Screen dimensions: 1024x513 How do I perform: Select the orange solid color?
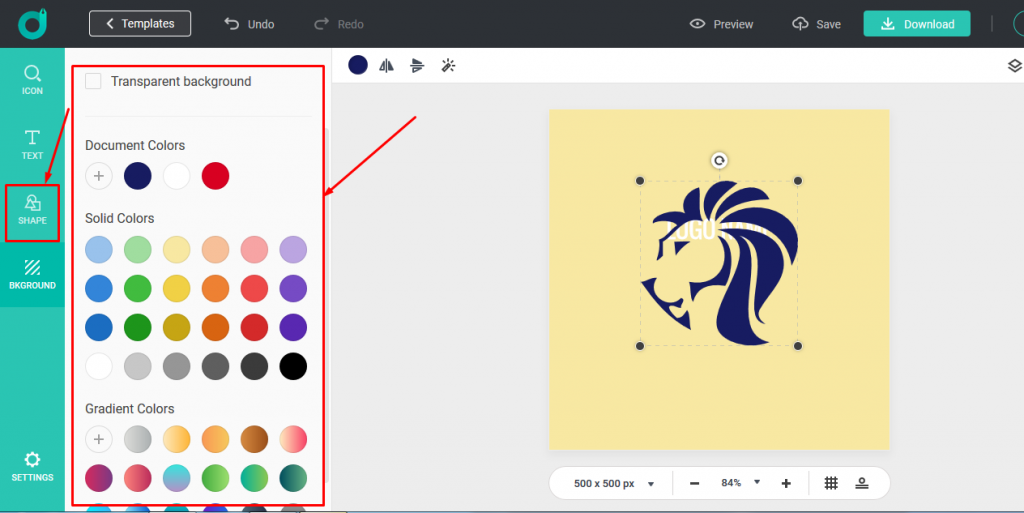tap(216, 288)
